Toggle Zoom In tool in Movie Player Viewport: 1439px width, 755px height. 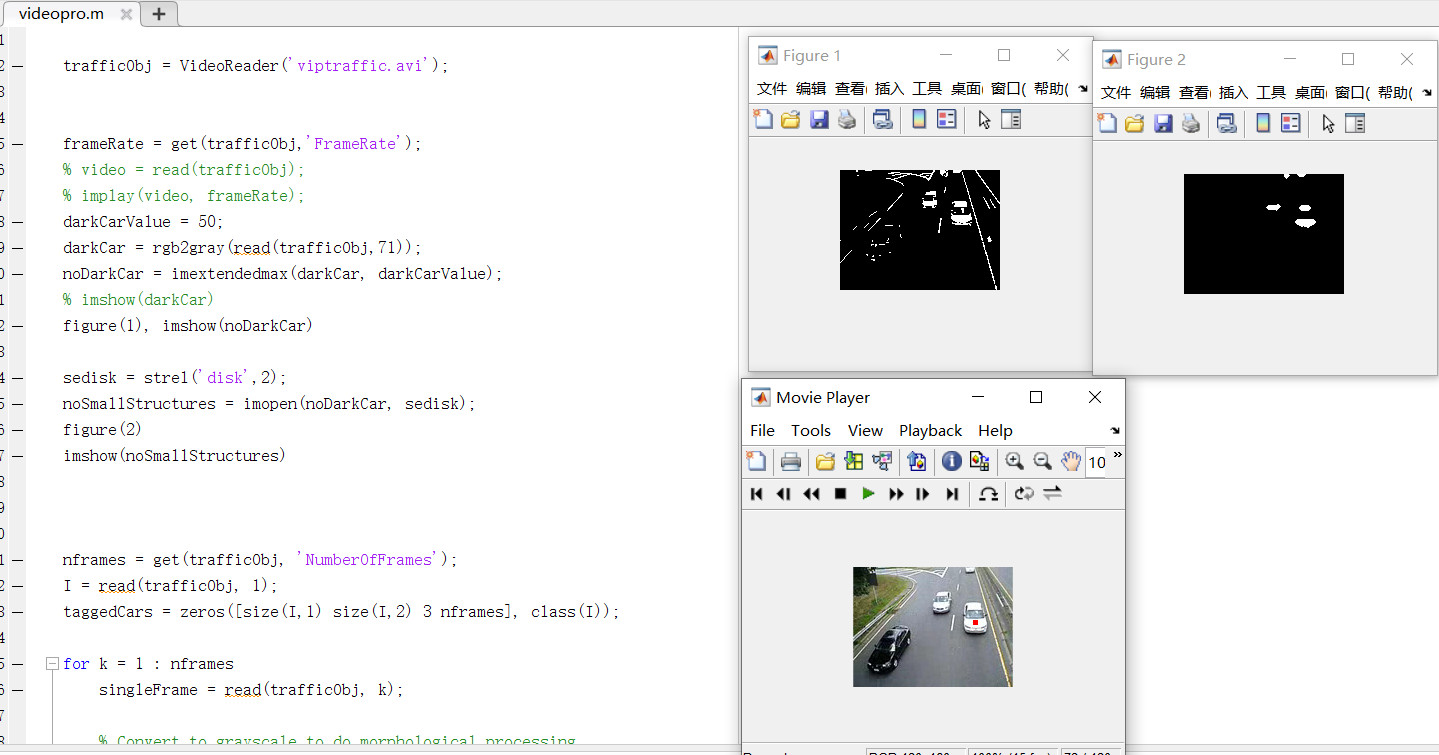coord(1014,461)
